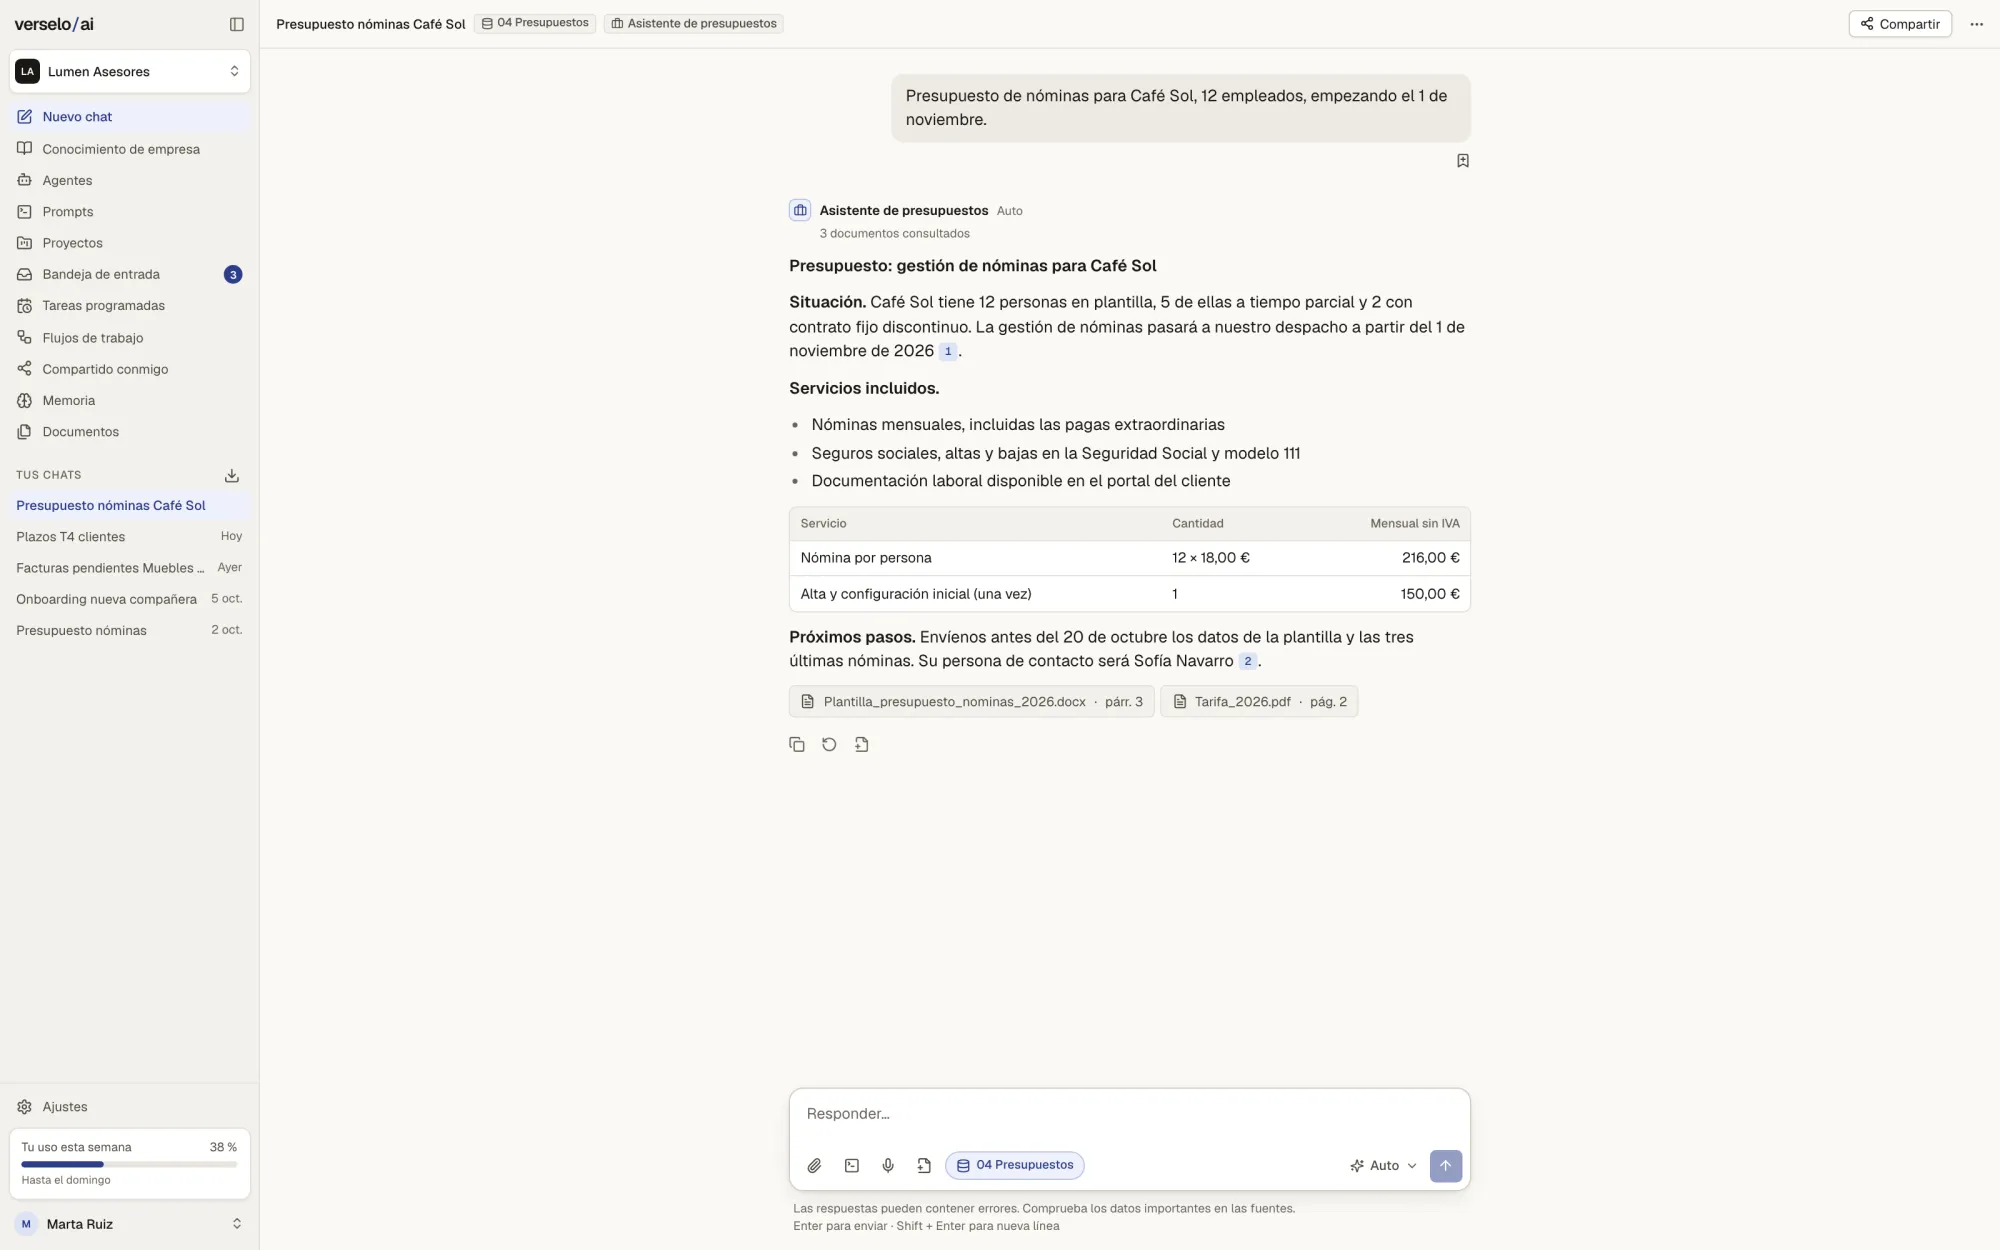Viewport: 2000px width, 1250px height.
Task: Attach a file with the paperclip icon
Action: tap(814, 1165)
